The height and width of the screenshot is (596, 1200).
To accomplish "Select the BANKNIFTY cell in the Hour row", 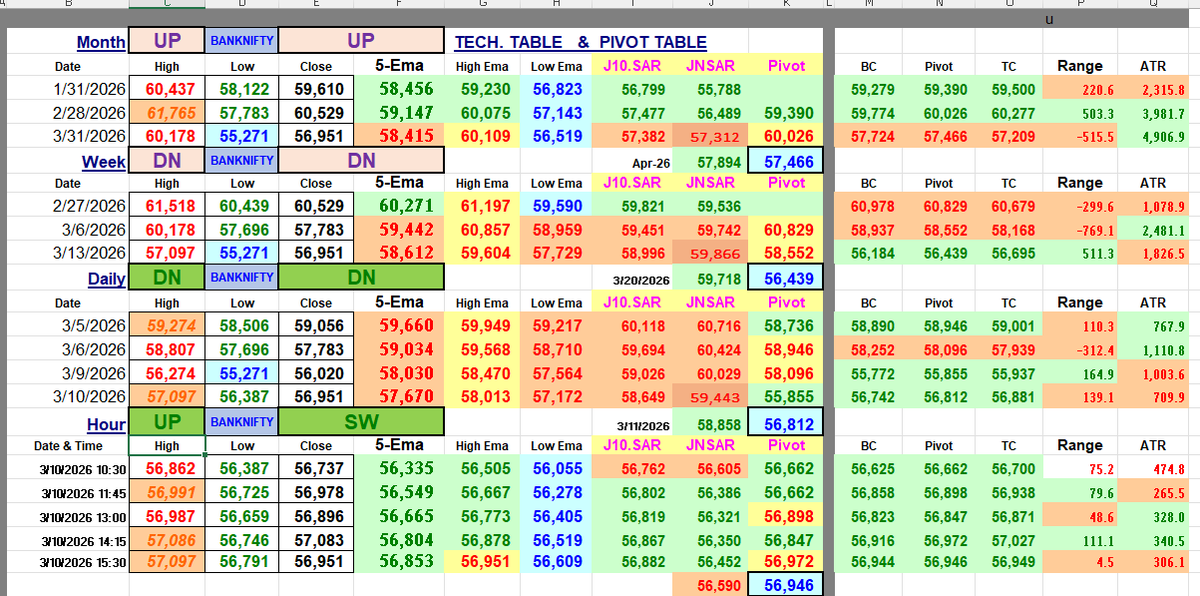I will point(241,422).
